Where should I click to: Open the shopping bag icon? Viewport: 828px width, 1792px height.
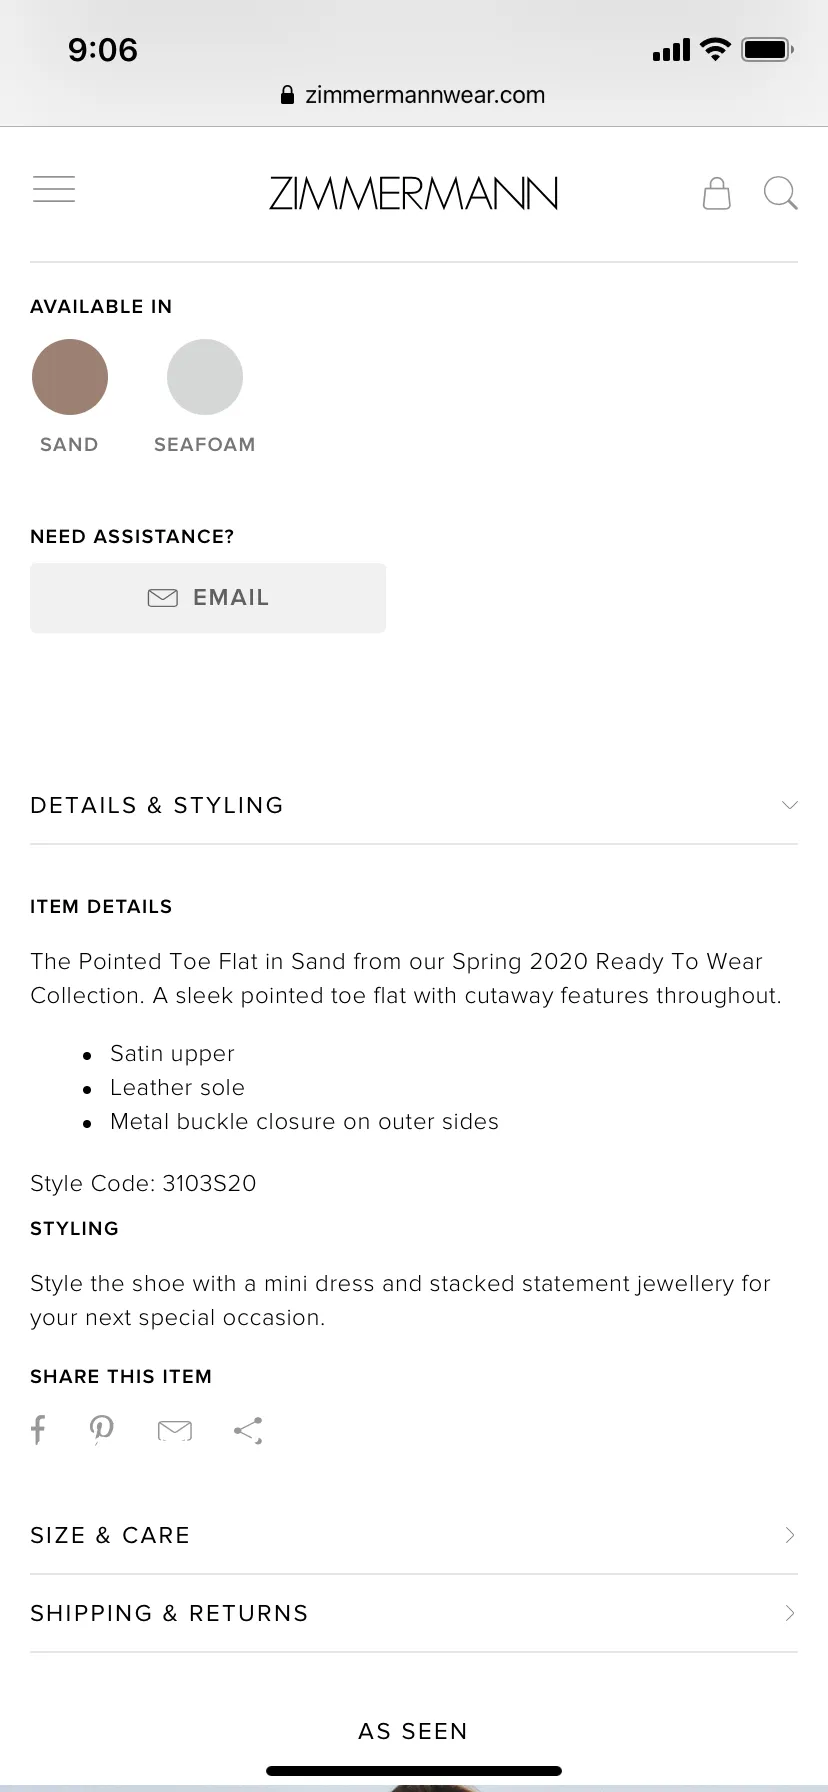(716, 193)
